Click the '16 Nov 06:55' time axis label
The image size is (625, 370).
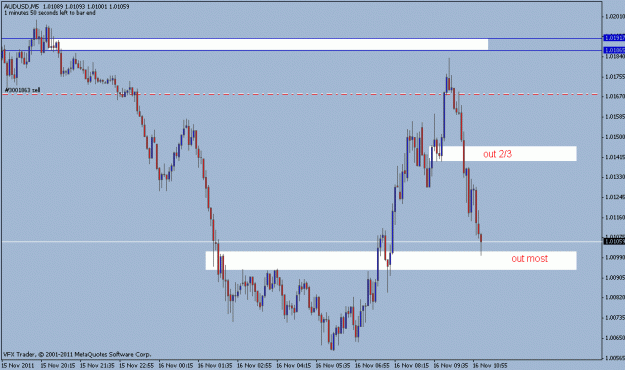(372, 365)
